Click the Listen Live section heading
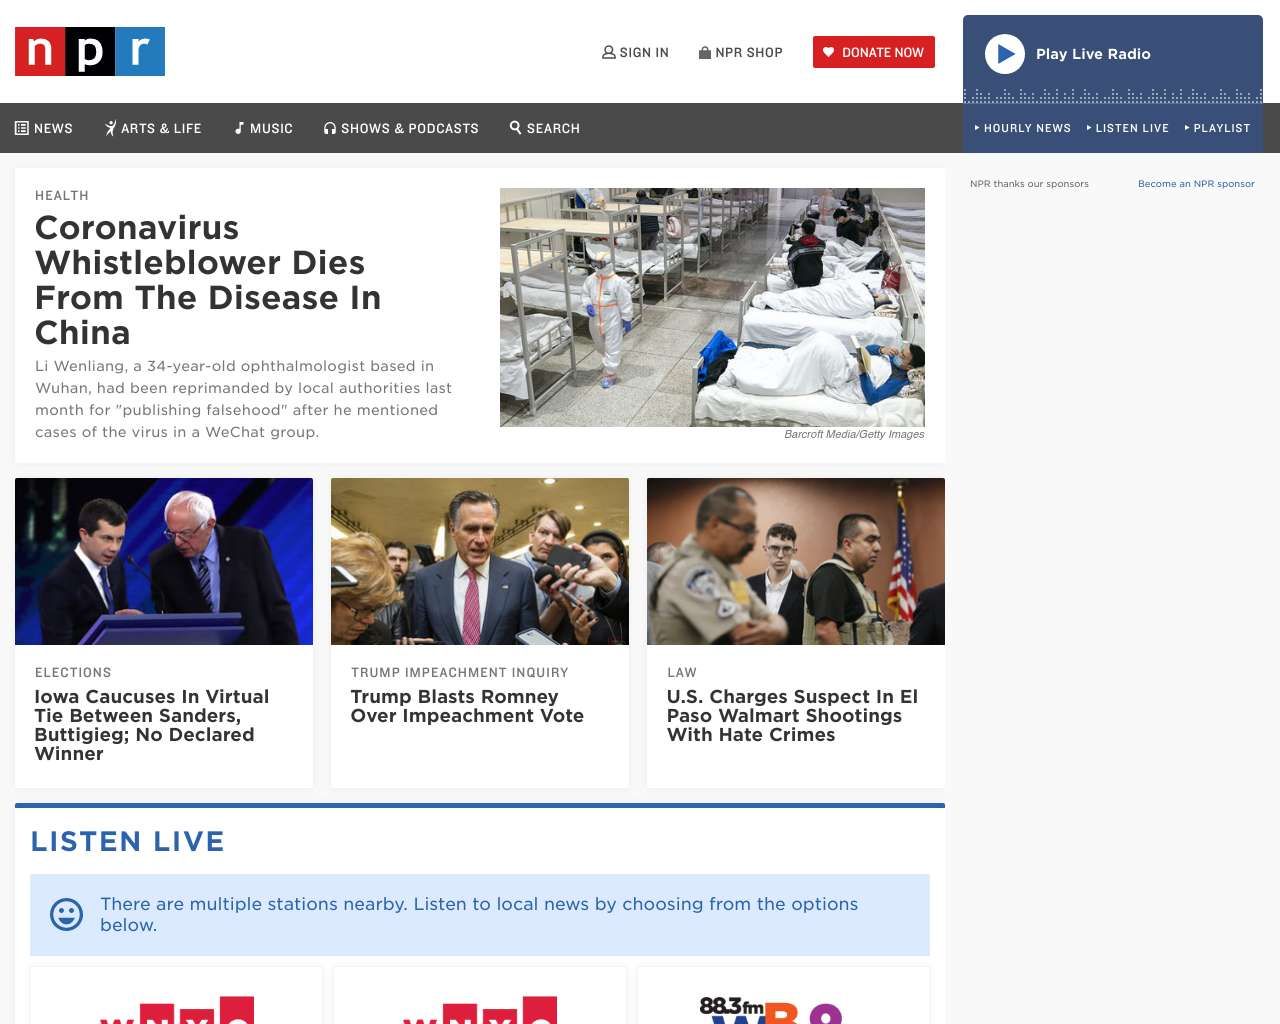The image size is (1280, 1024). pyautogui.click(x=127, y=842)
